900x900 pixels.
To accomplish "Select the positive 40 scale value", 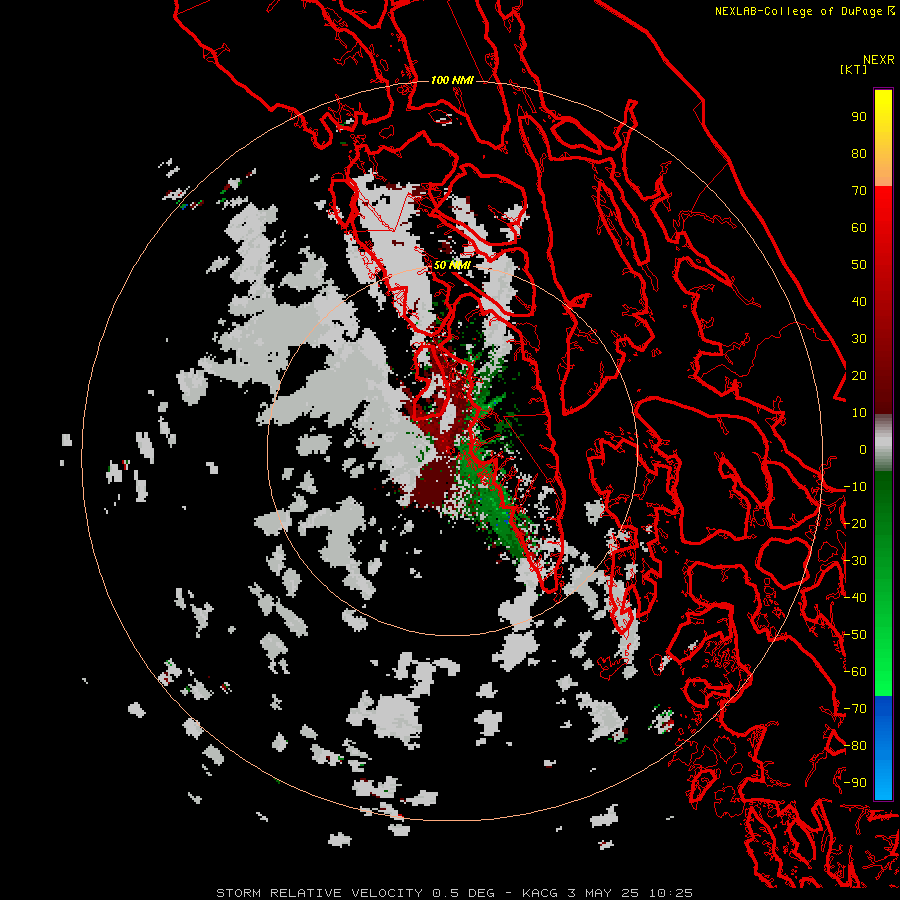I will 859,302.
